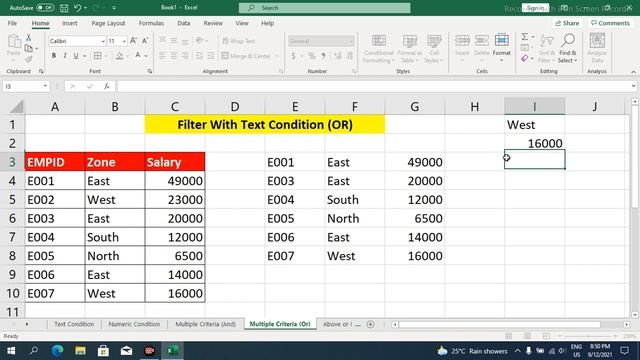The height and width of the screenshot is (360, 640).
Task: Click the Comments button
Action: pyautogui.click(x=610, y=23)
